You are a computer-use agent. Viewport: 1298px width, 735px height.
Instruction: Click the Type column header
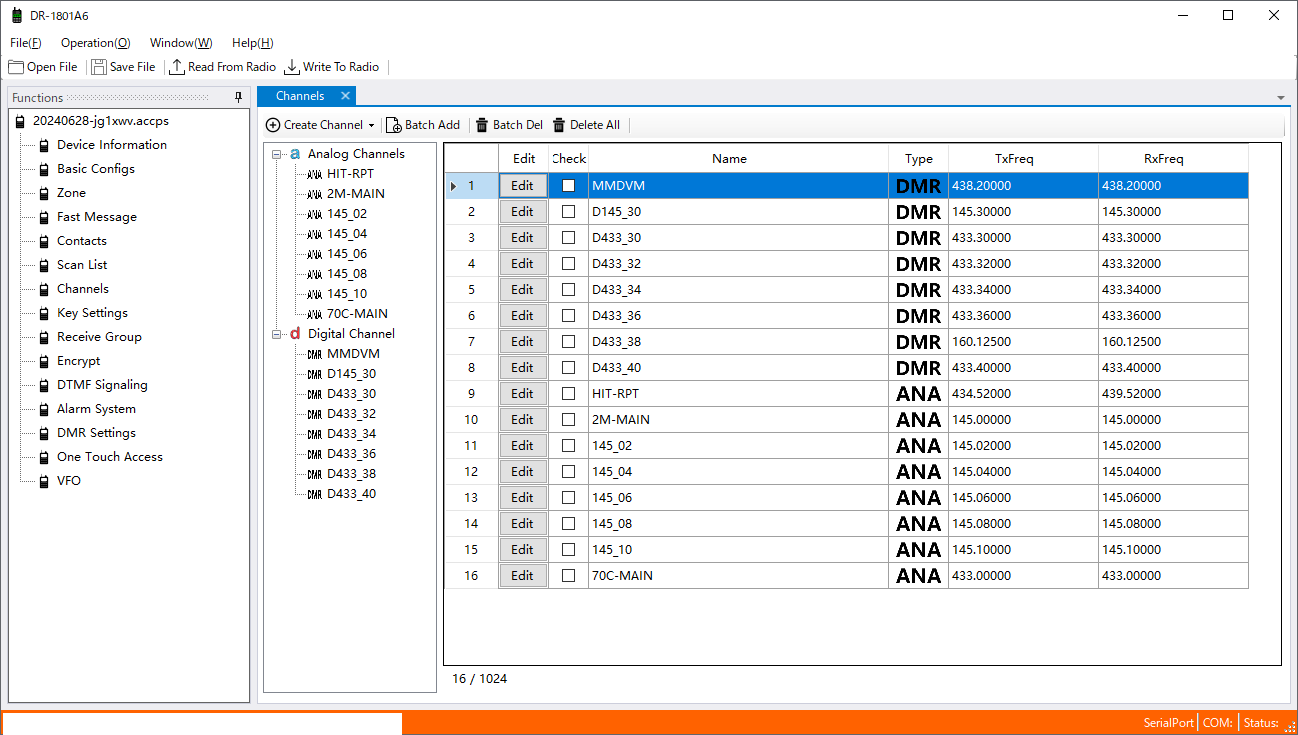click(918, 159)
